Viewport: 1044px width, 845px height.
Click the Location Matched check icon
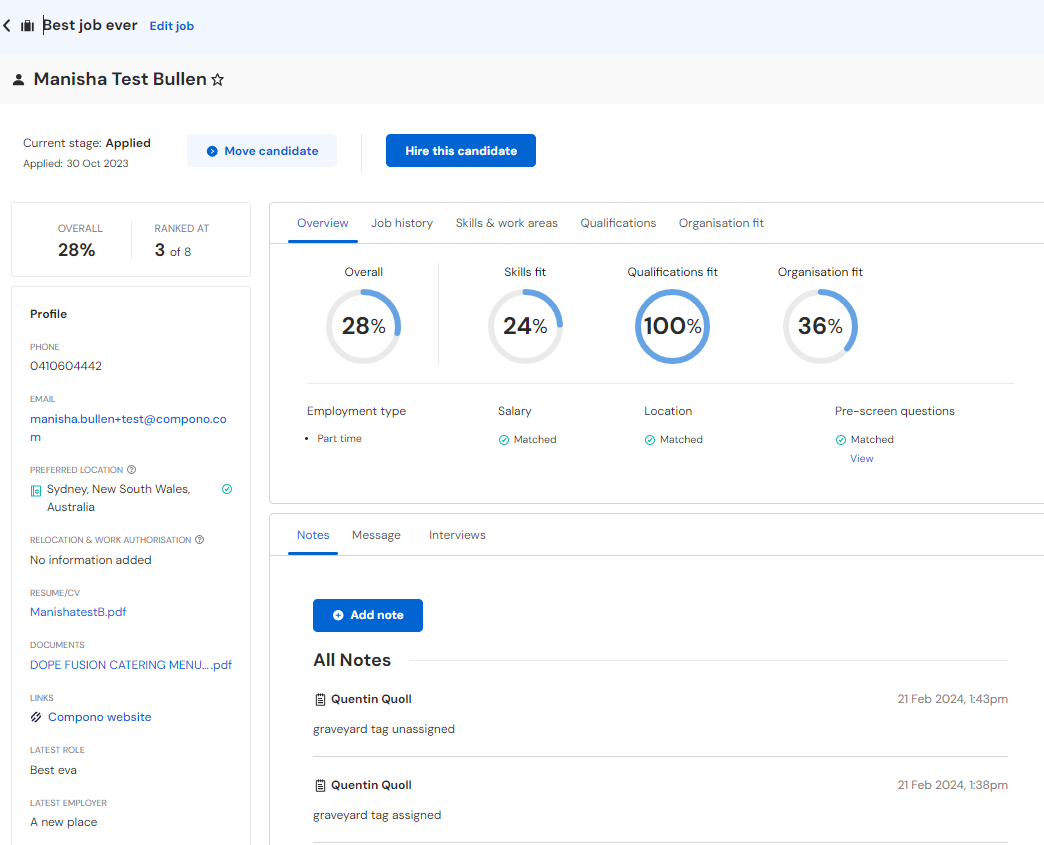[x=650, y=440]
